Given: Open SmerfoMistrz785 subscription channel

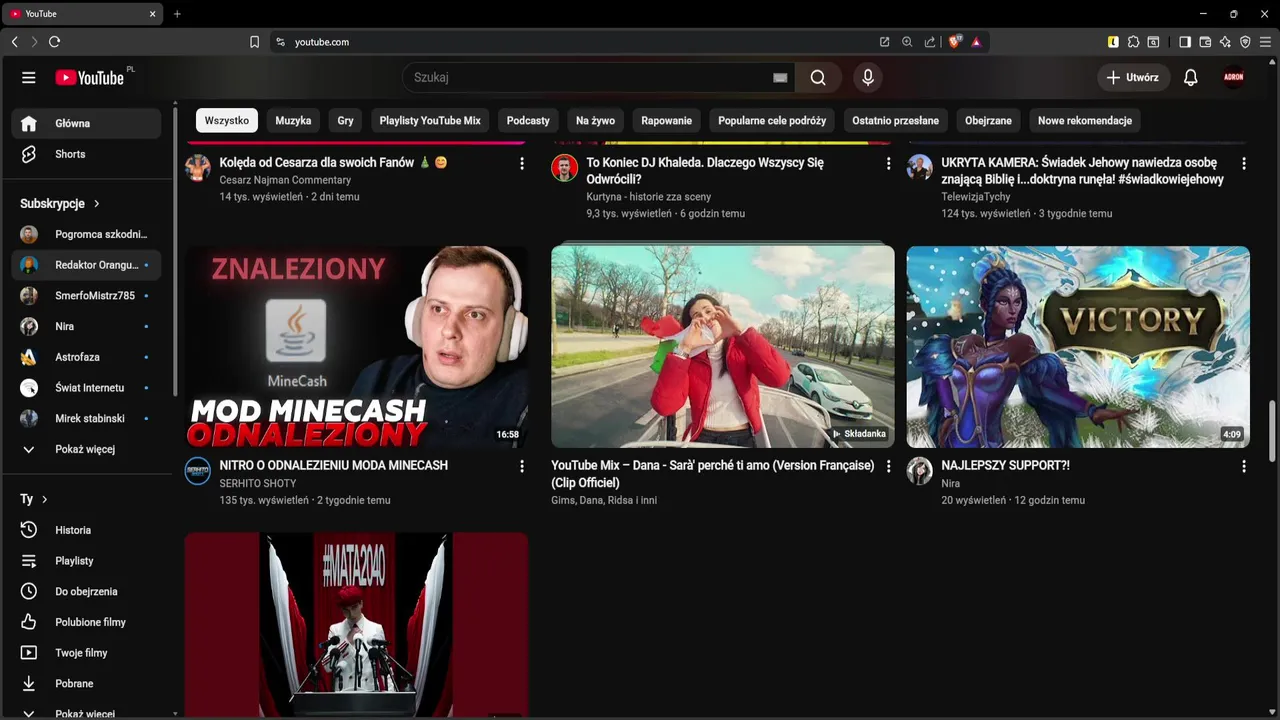Looking at the screenshot, I should point(86,296).
